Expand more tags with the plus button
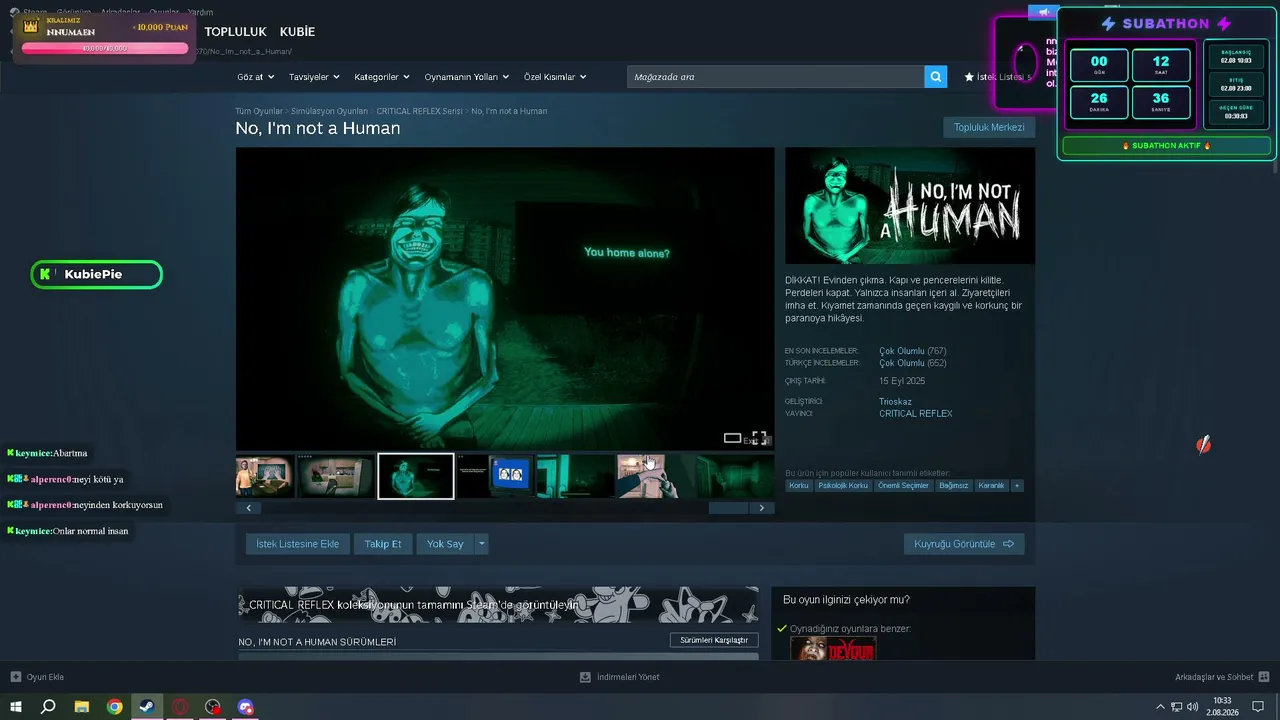The image size is (1280, 720). tap(1017, 486)
